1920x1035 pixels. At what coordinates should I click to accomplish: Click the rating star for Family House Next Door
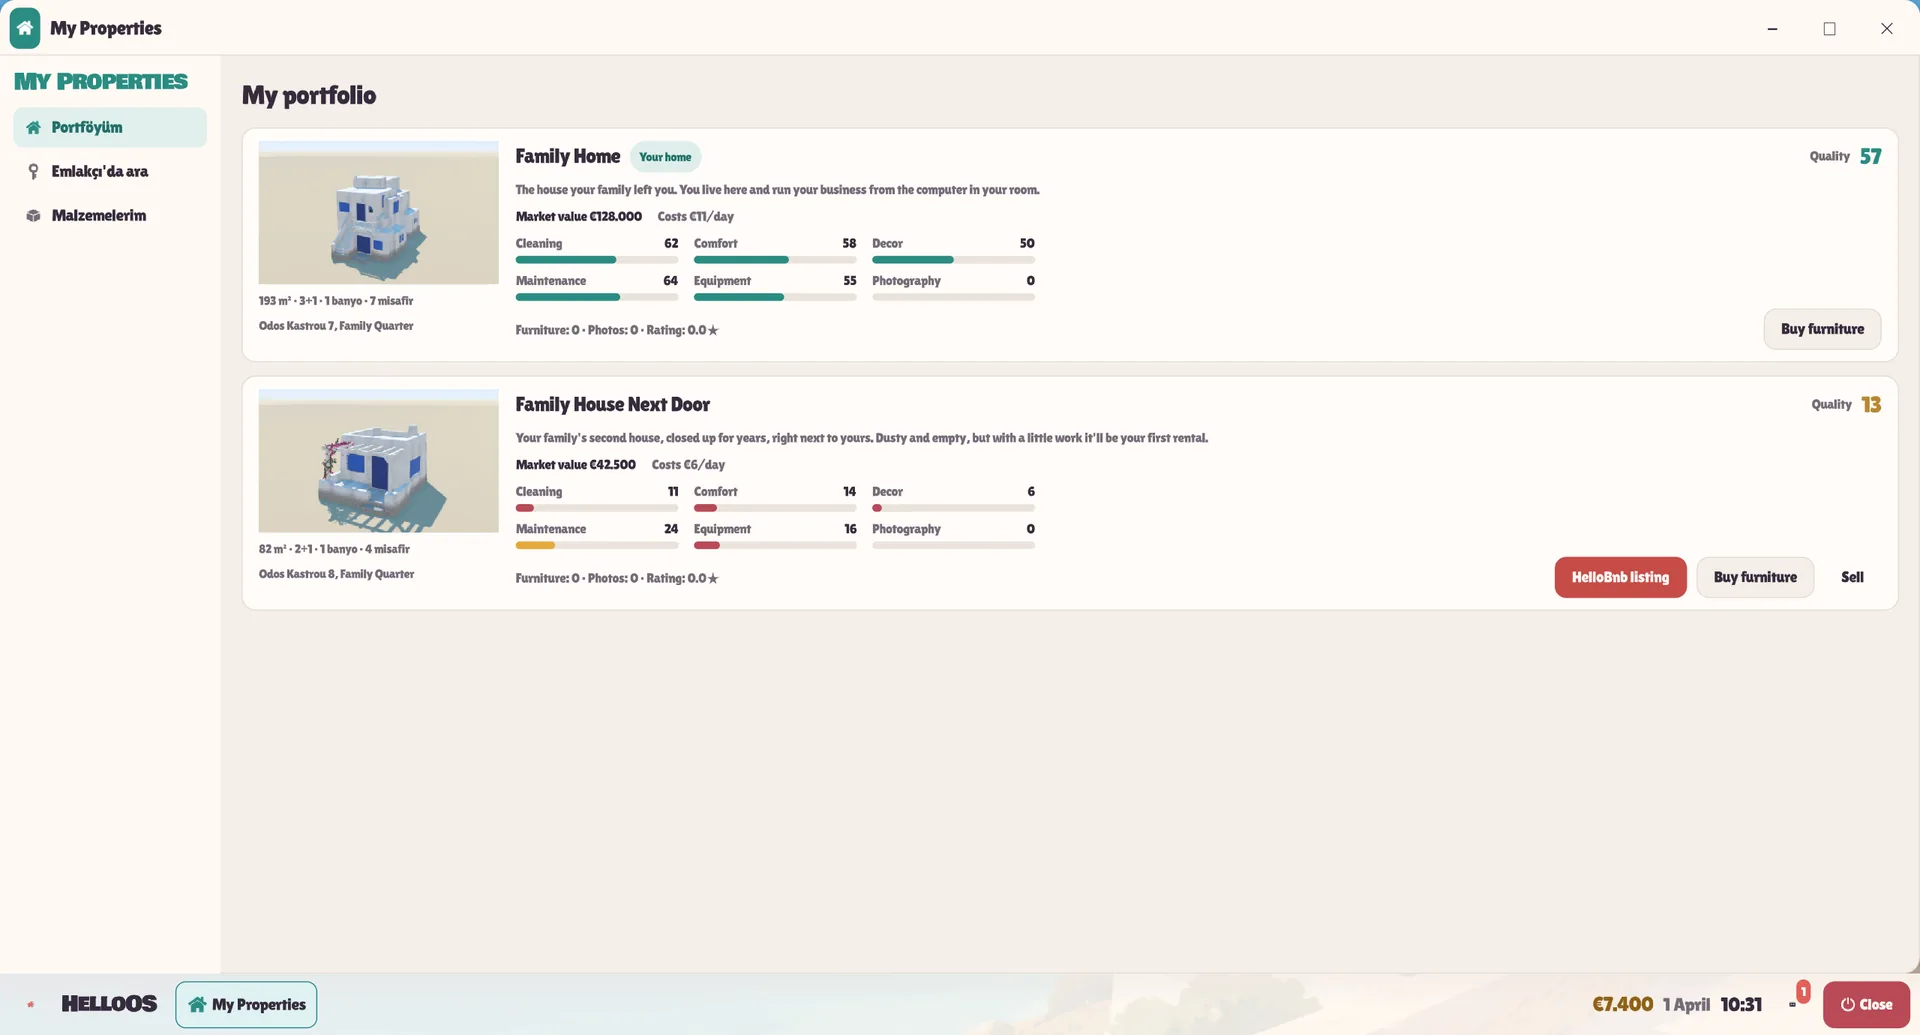point(713,579)
